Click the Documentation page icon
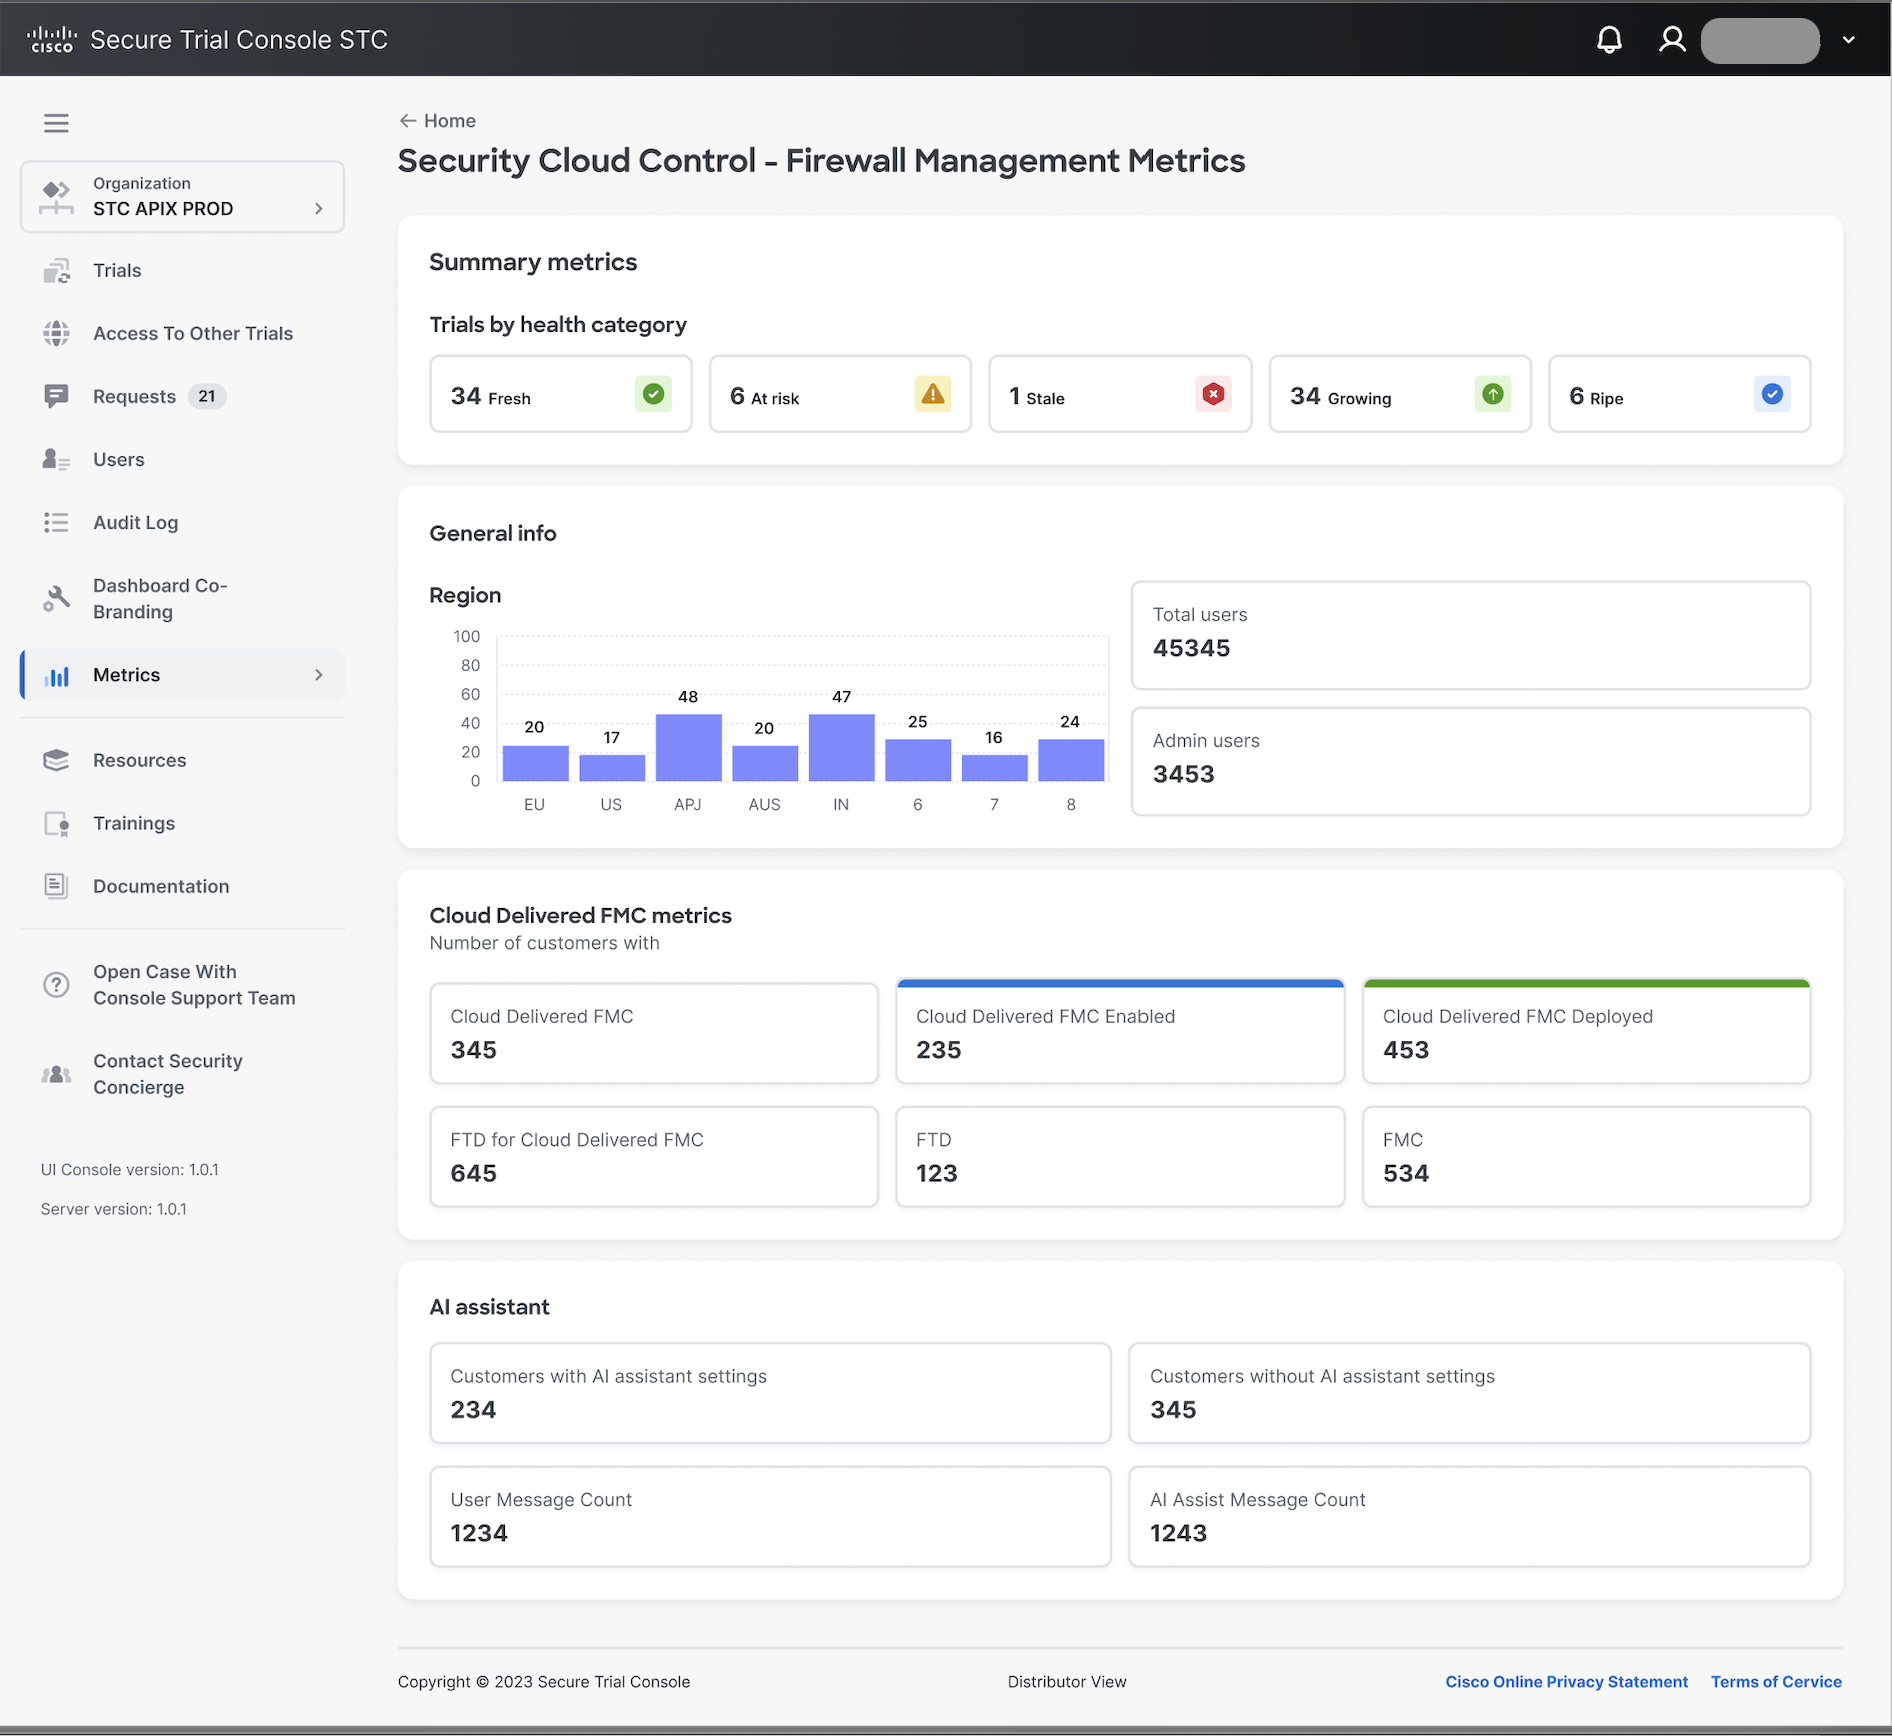 [x=57, y=886]
